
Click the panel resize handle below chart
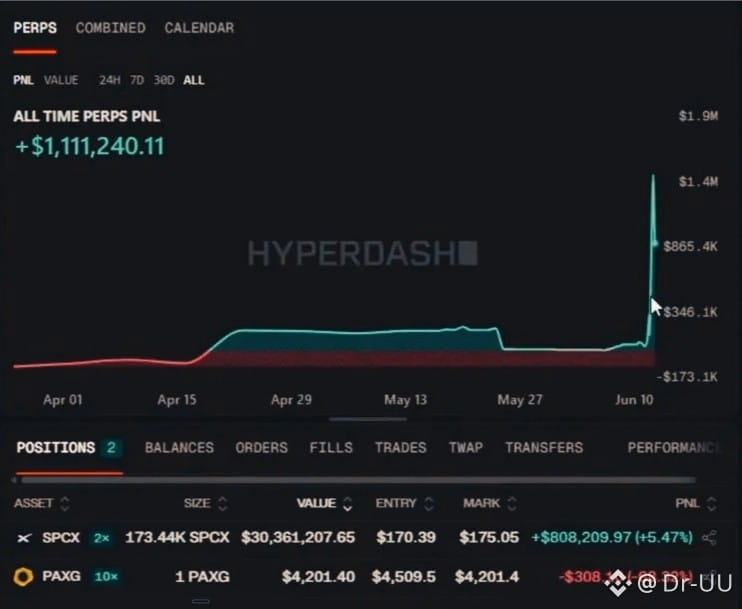[x=368, y=419]
